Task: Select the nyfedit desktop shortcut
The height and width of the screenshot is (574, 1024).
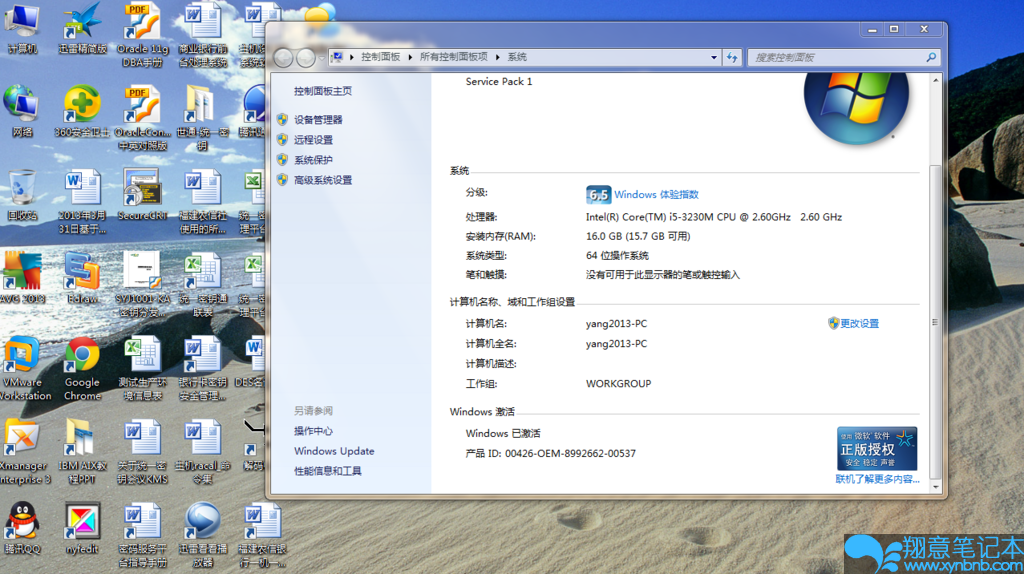Action: point(82,528)
